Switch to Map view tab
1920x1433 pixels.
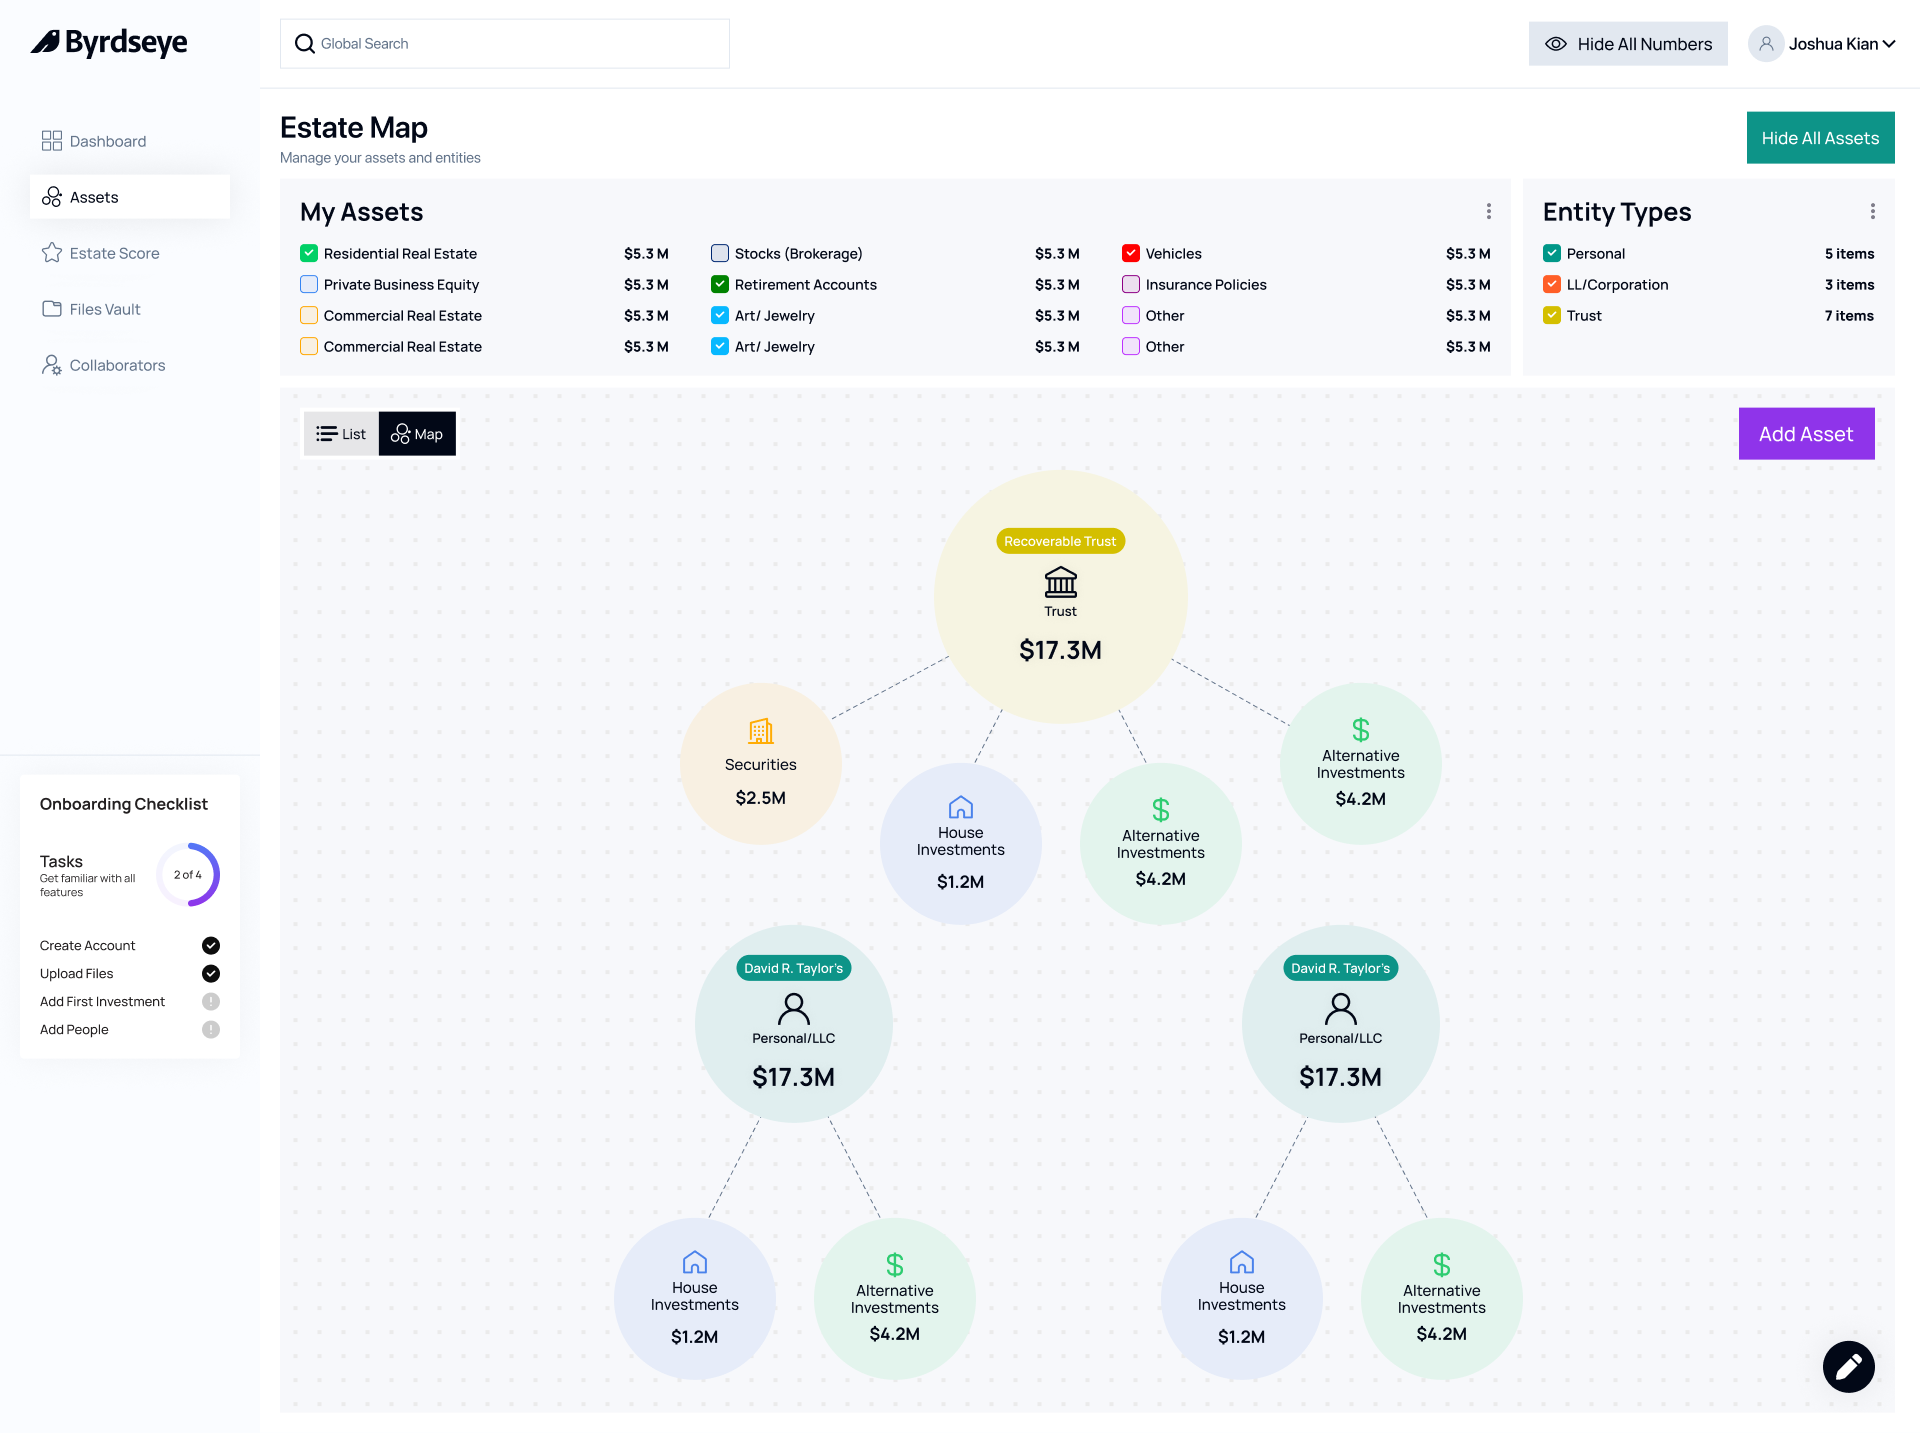[x=417, y=434]
